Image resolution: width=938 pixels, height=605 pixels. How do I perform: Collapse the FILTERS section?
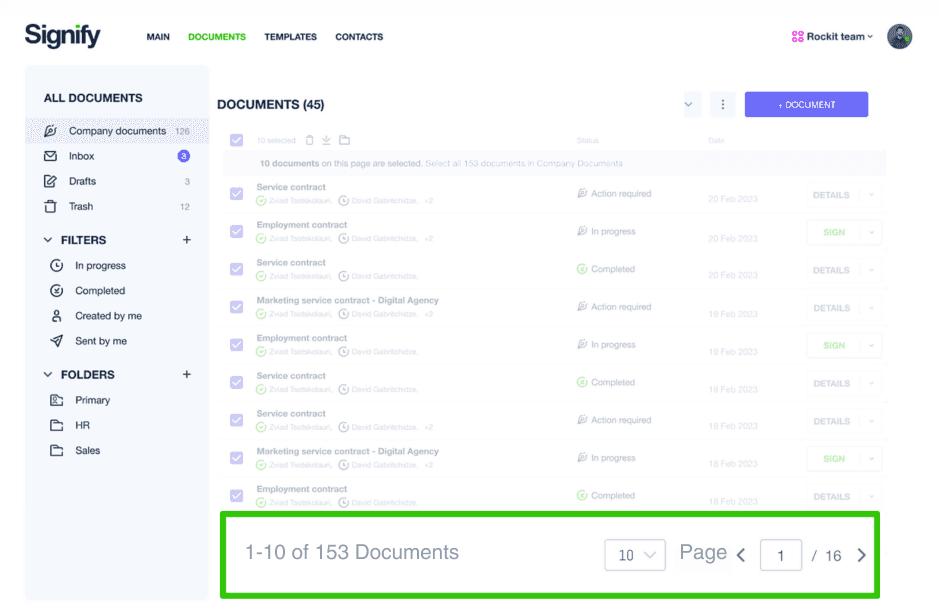click(x=48, y=240)
